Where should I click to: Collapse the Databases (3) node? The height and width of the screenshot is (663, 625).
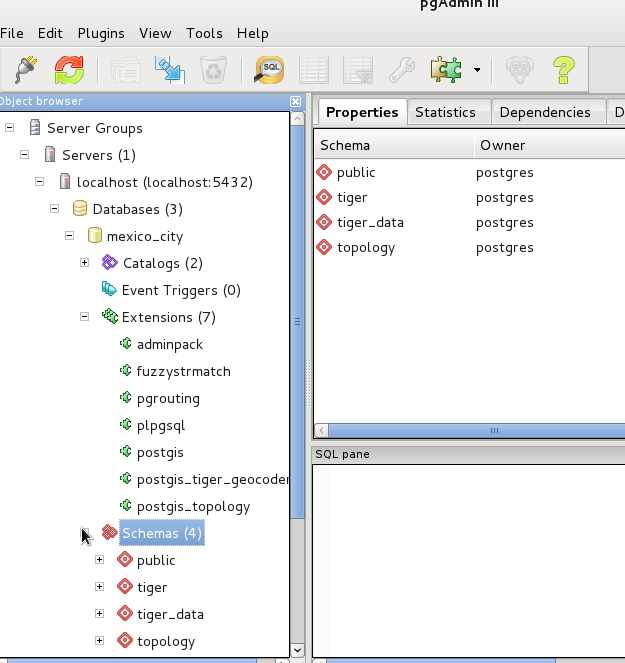pos(55,209)
